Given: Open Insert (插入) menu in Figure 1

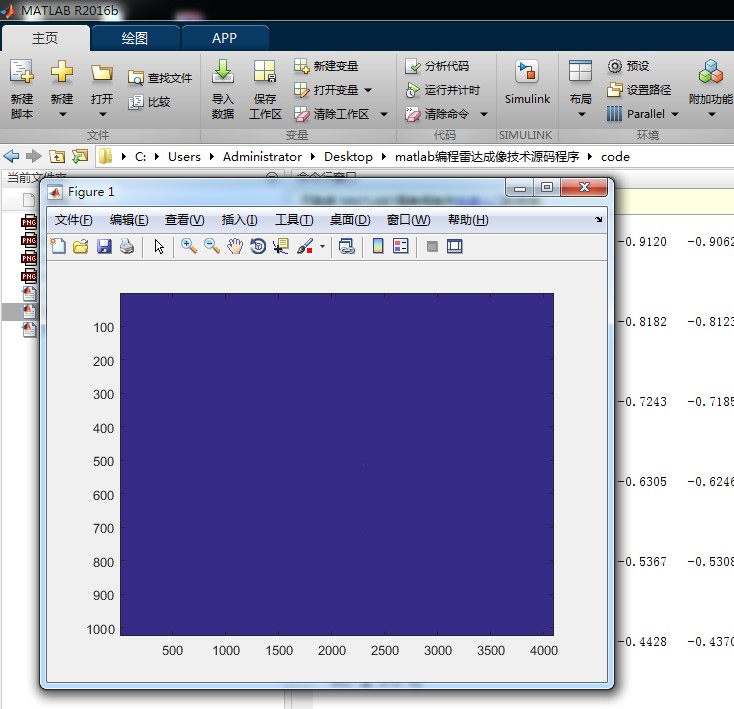Looking at the screenshot, I should pos(239,219).
